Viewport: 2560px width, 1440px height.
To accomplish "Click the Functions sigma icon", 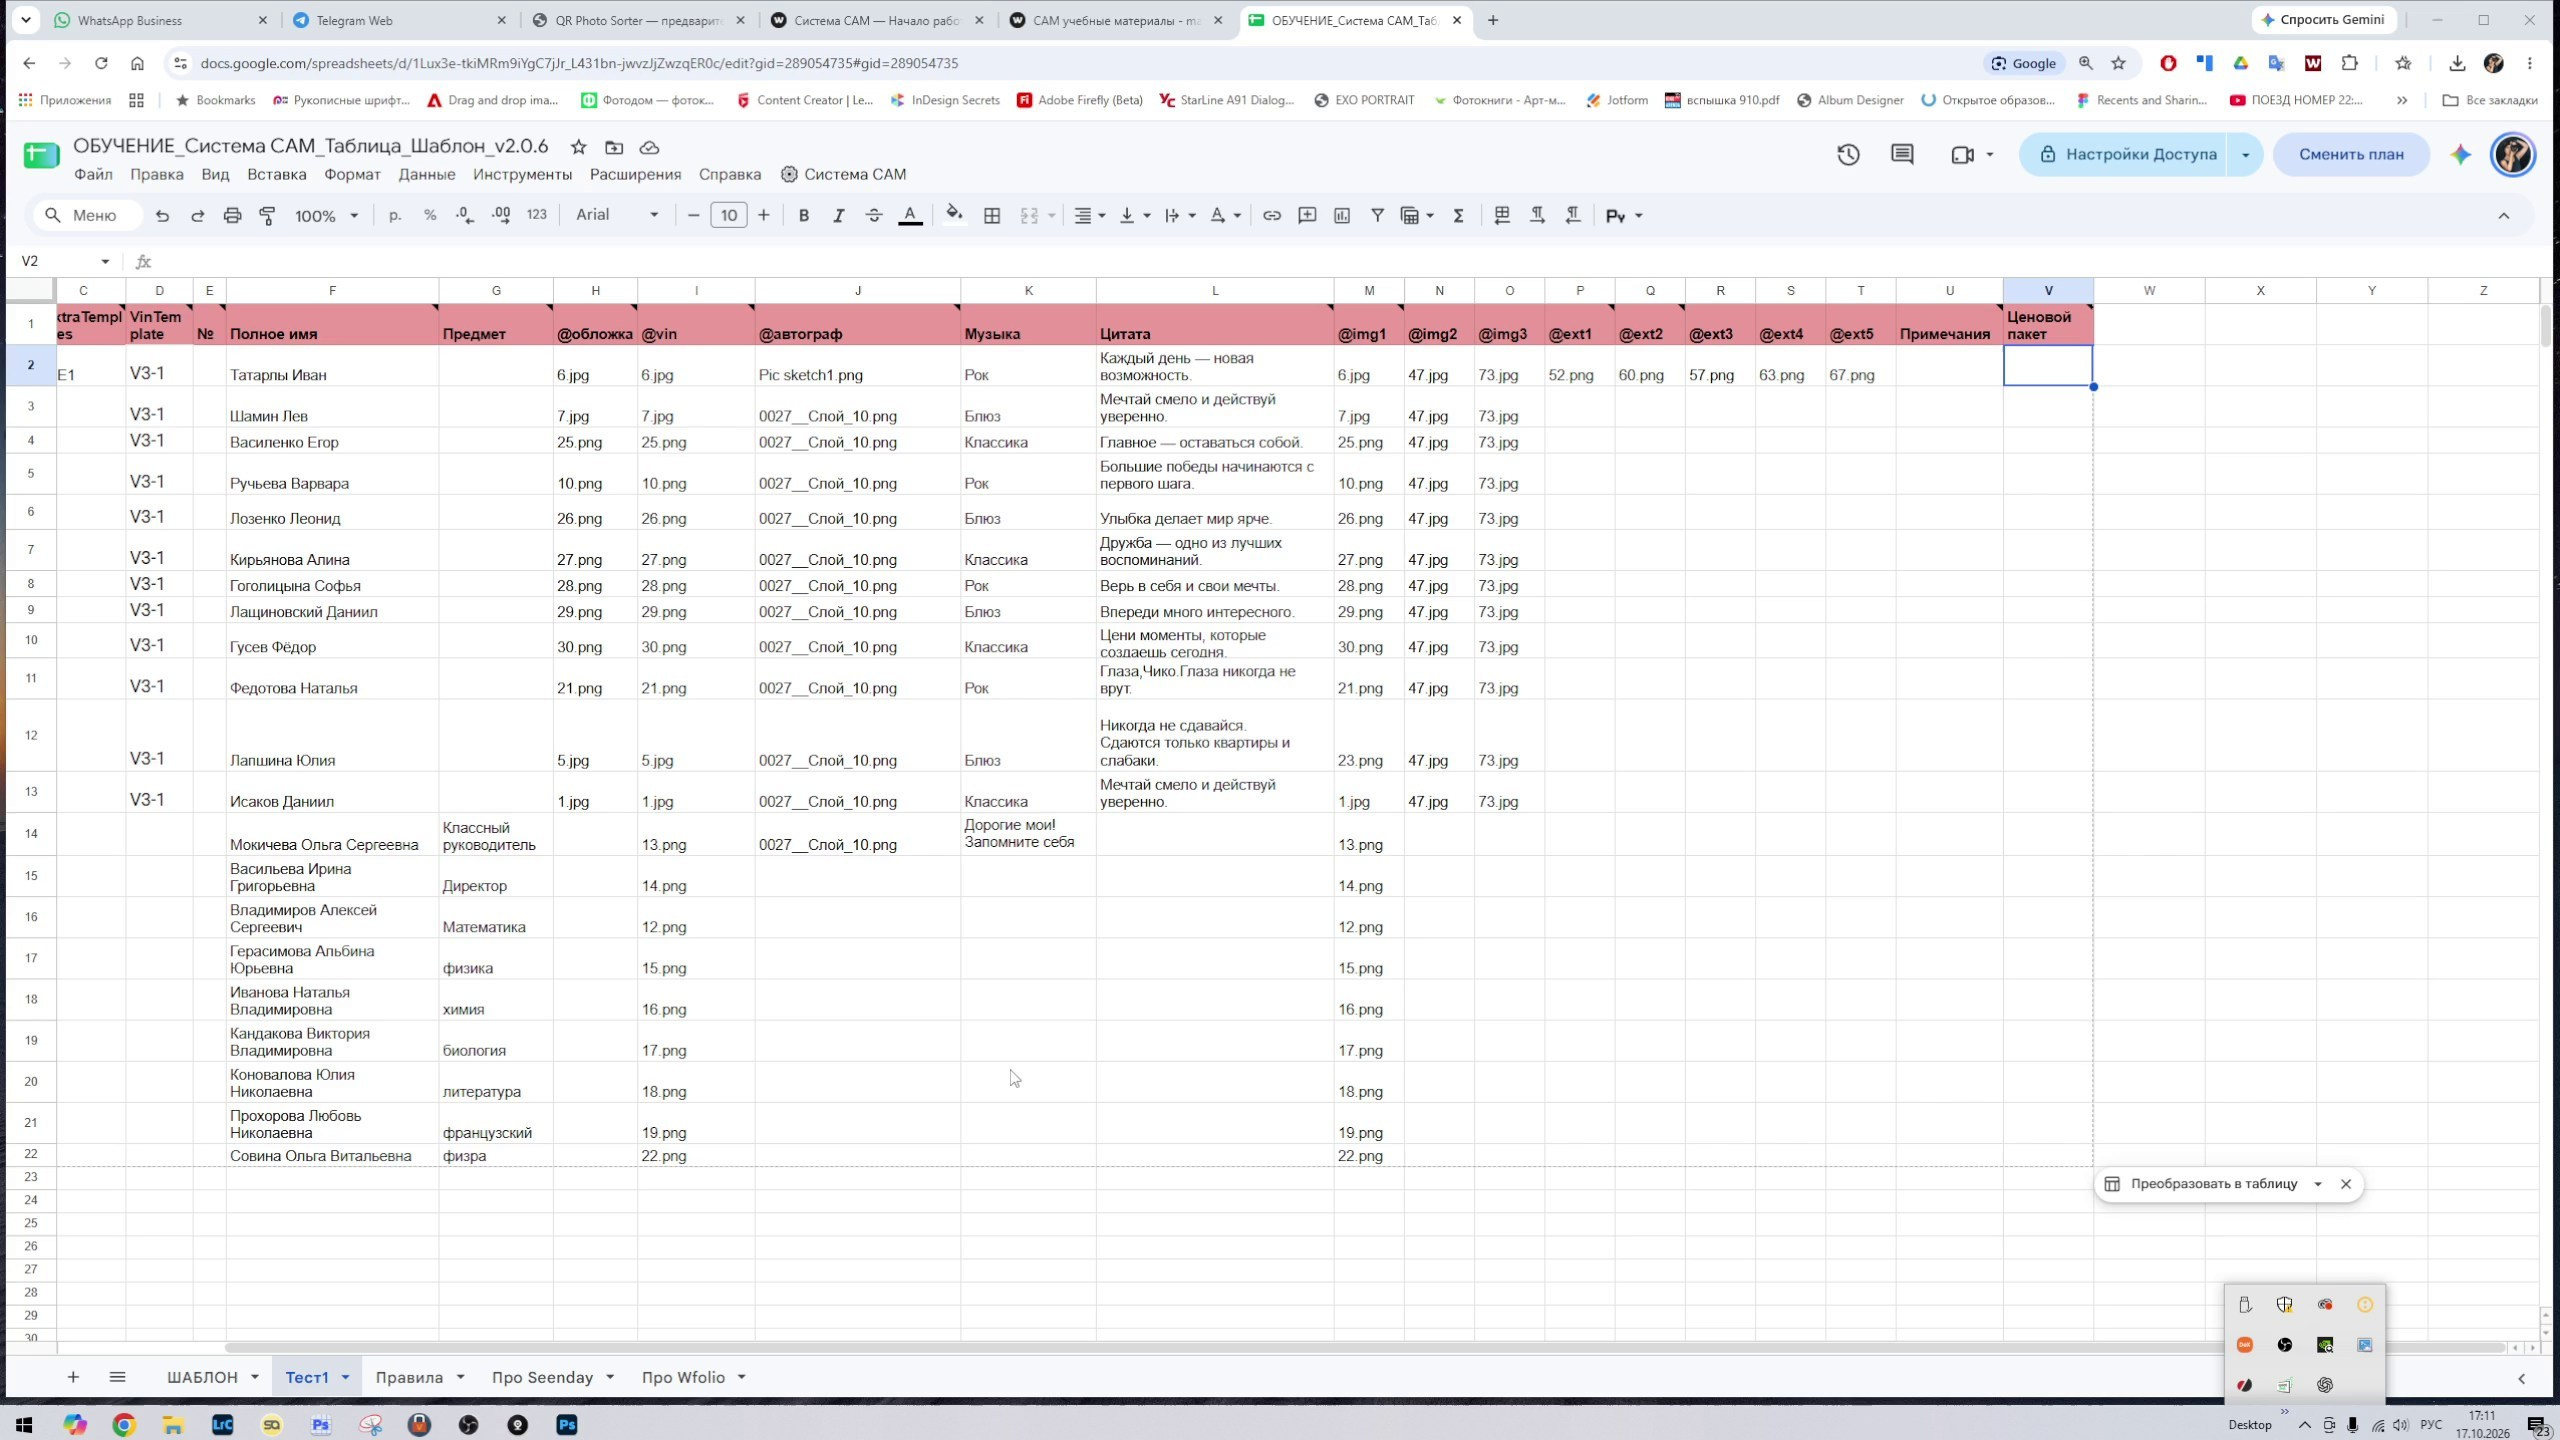I will point(1458,215).
